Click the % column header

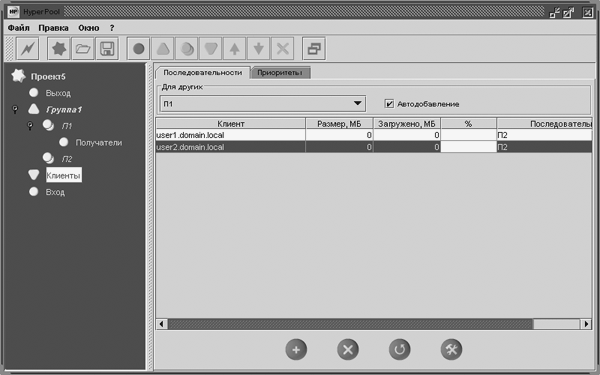pos(468,124)
